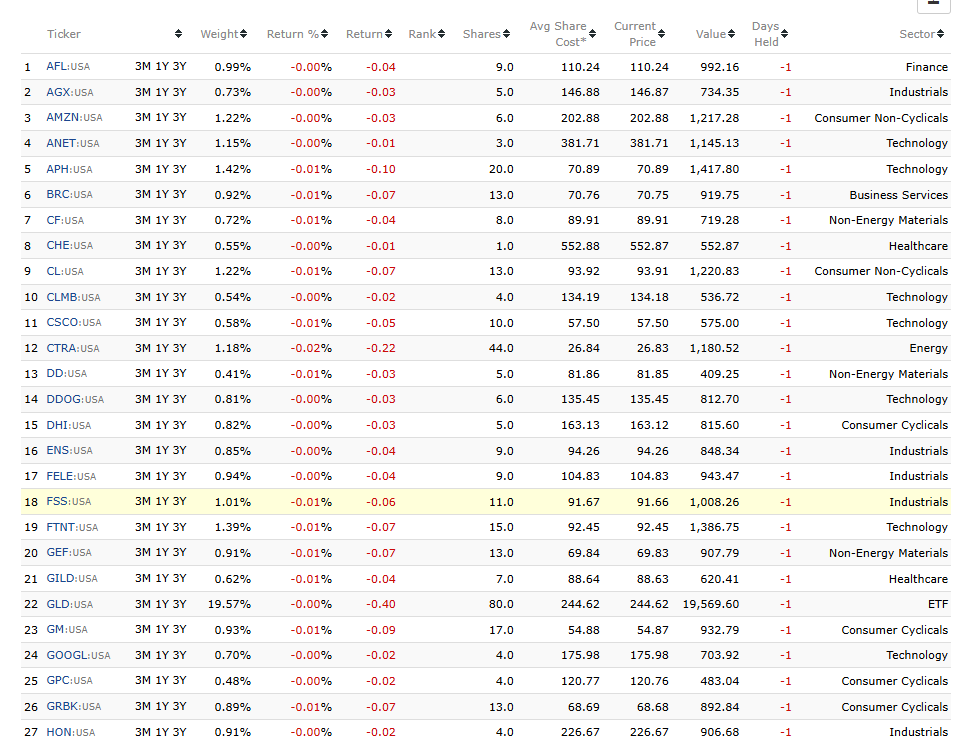Click value cell 19,569.60
The width and height of the screenshot is (964, 744).
coord(711,604)
